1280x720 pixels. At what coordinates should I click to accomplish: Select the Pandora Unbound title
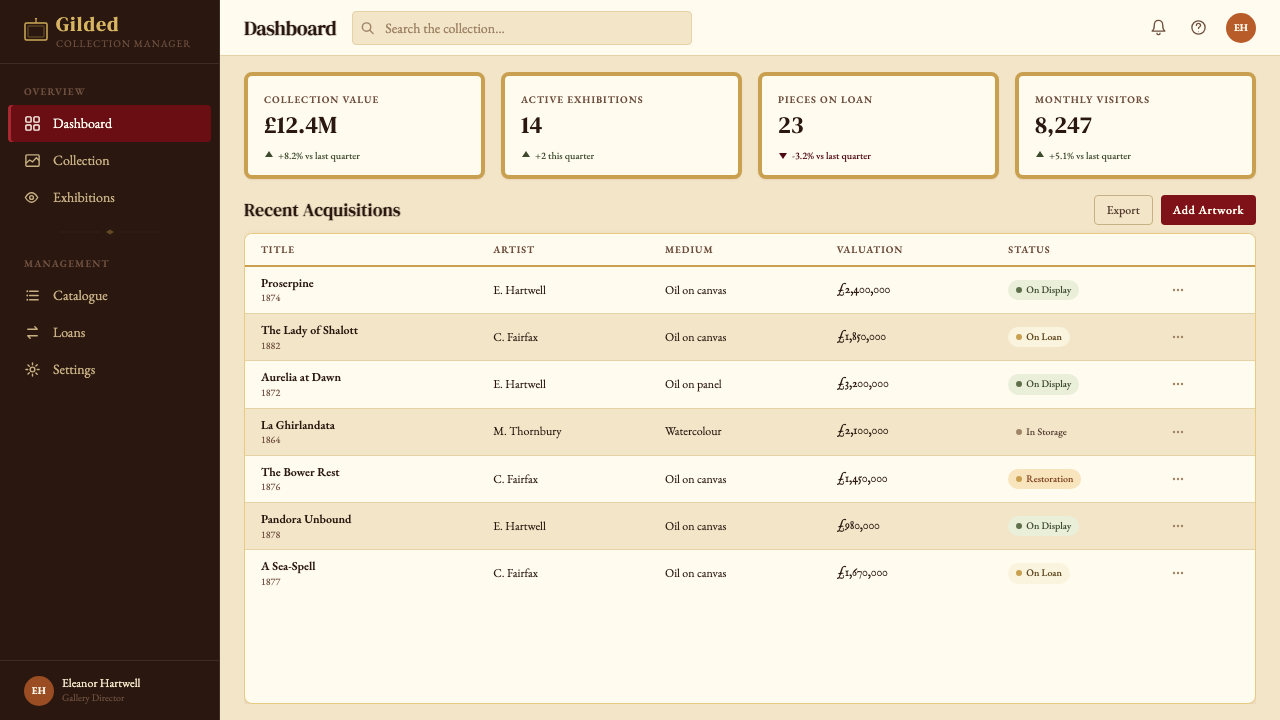point(306,519)
